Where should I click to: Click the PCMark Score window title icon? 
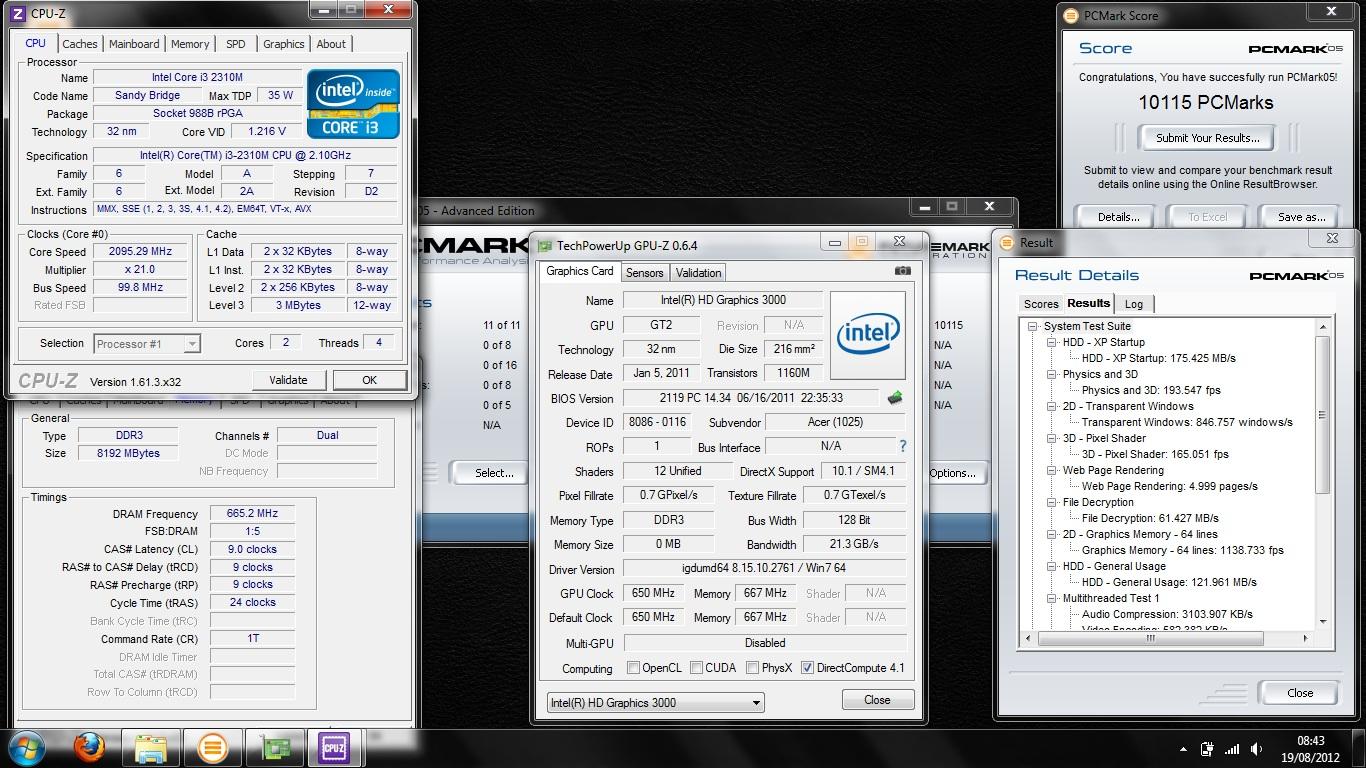click(x=1070, y=16)
